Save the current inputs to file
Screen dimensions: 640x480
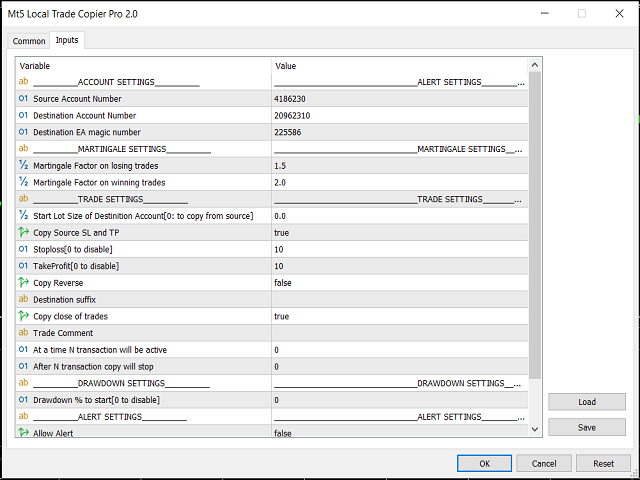click(x=587, y=427)
